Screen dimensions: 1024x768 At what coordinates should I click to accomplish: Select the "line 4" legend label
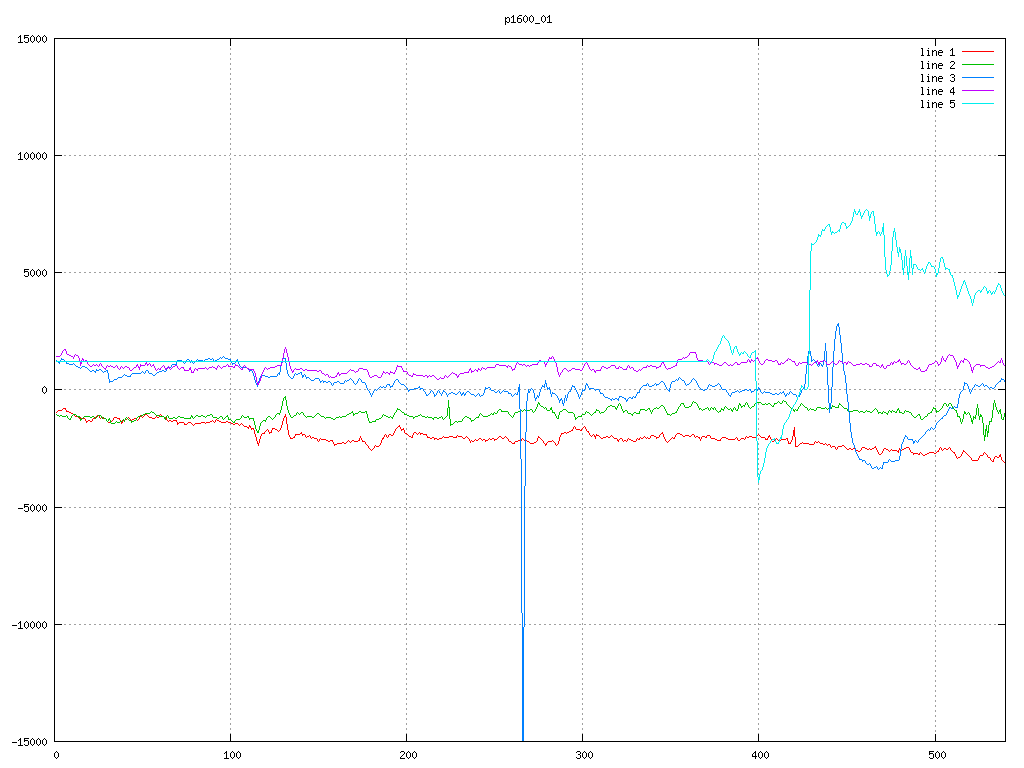pos(937,91)
